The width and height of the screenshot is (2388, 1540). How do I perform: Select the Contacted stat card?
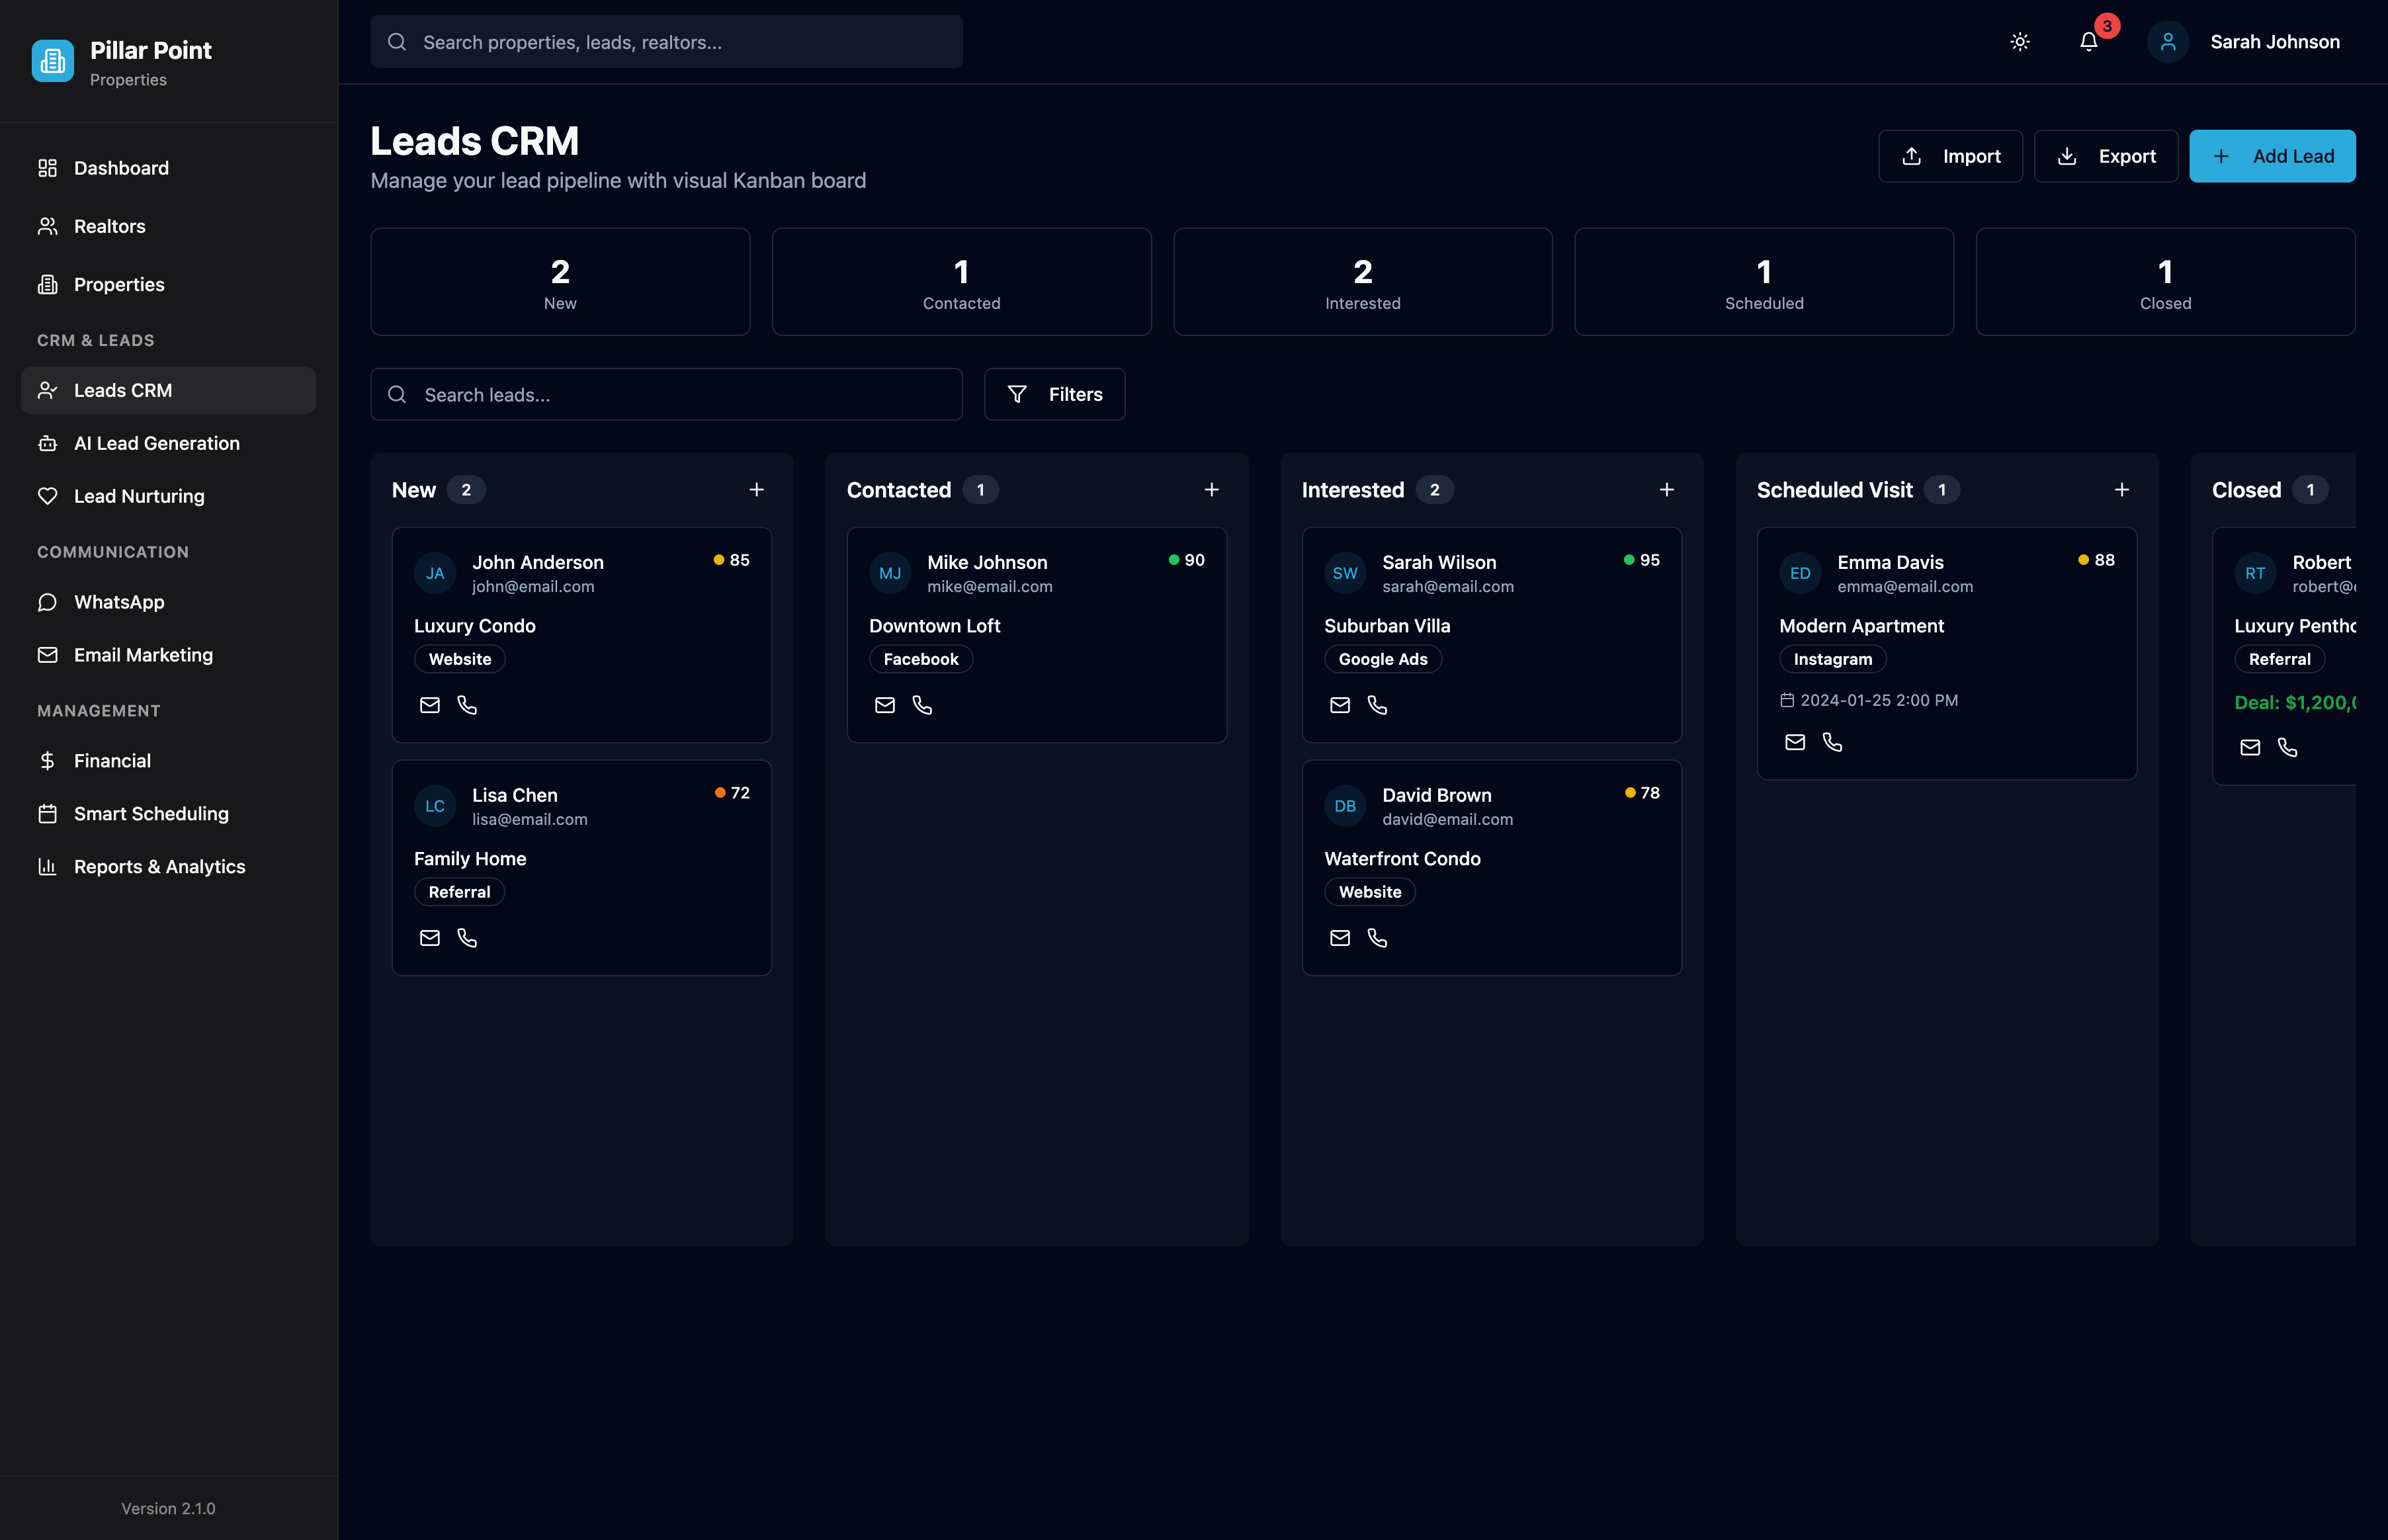pos(961,282)
